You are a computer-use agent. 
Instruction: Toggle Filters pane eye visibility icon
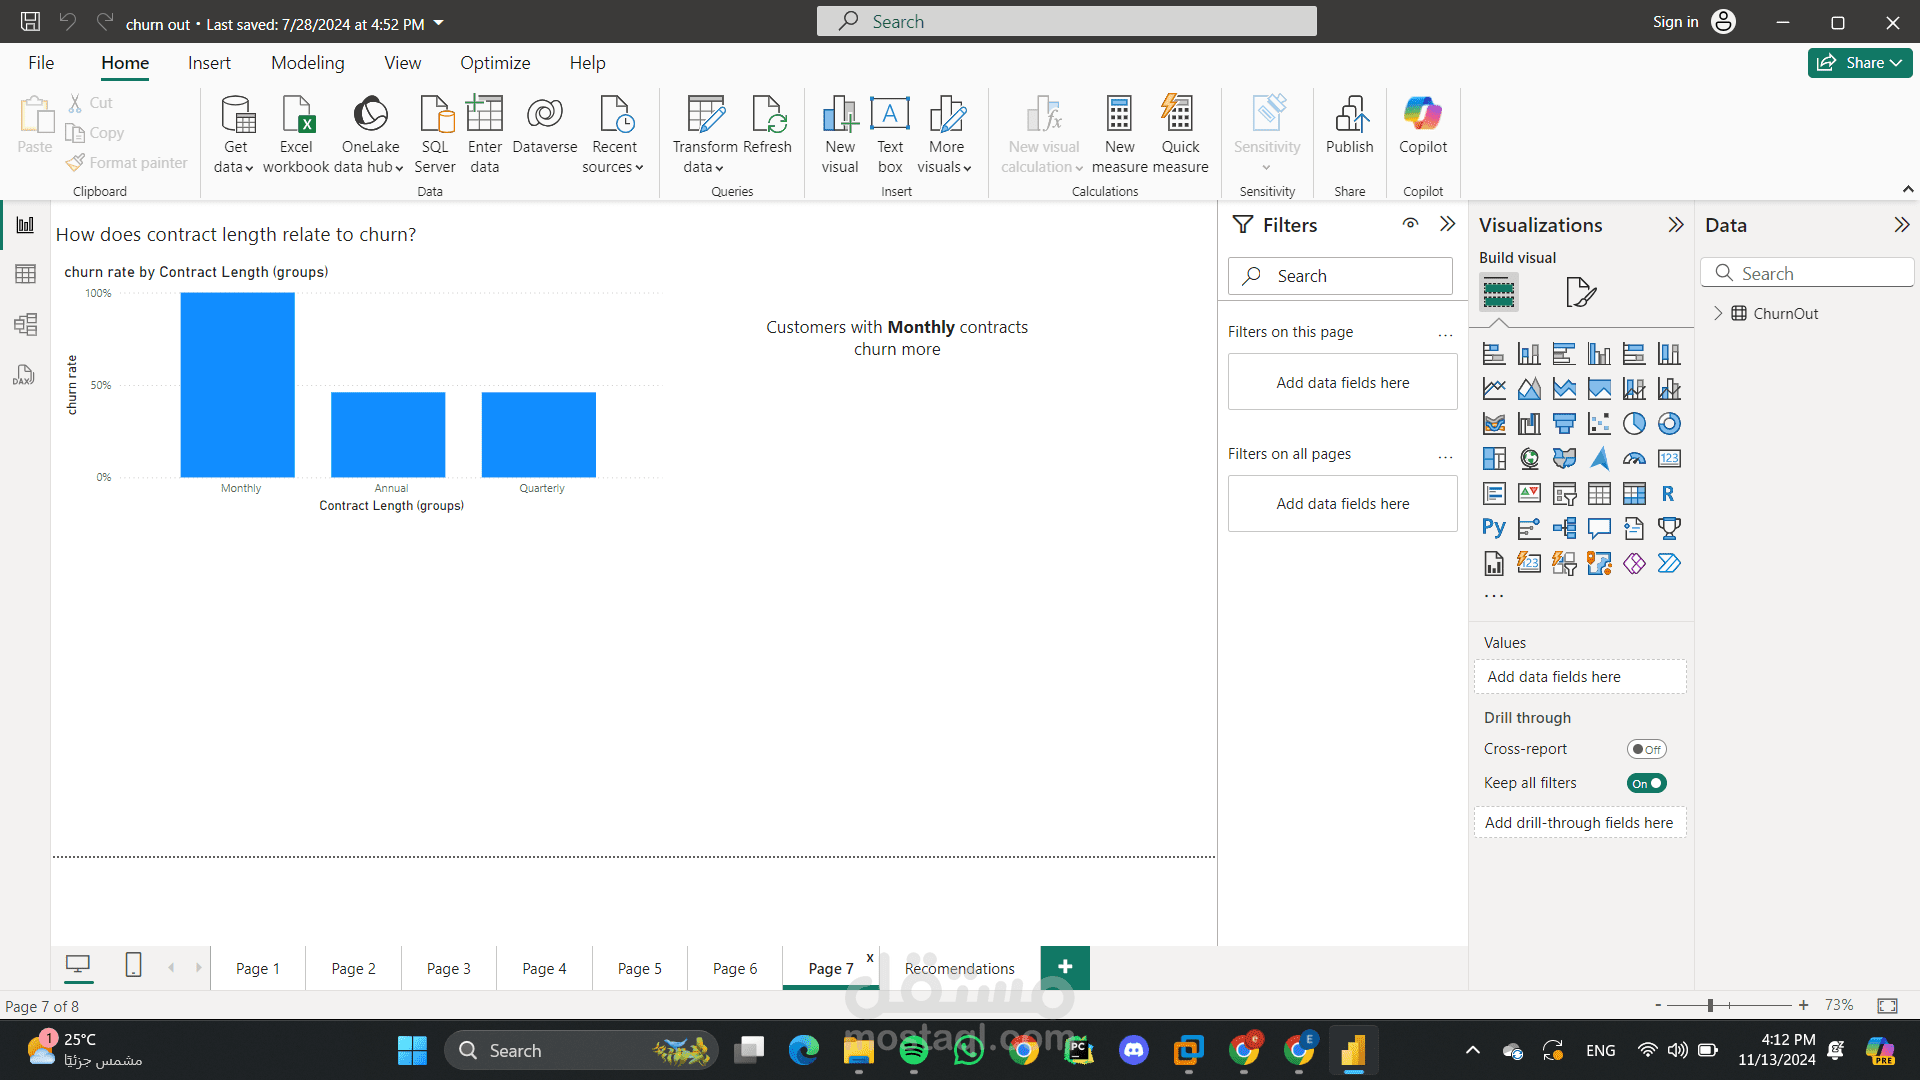tap(1410, 224)
